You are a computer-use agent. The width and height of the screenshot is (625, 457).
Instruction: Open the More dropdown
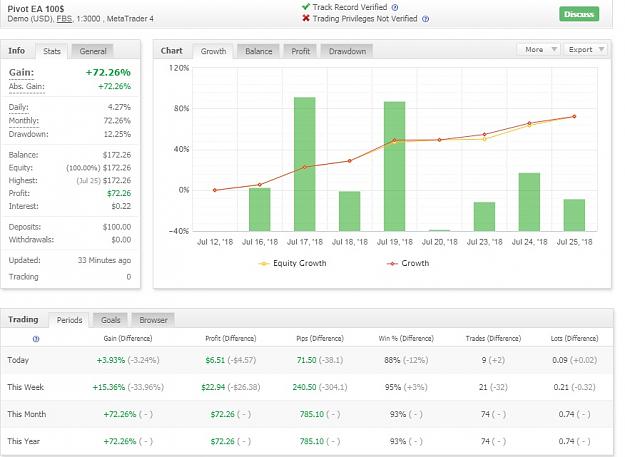click(x=539, y=49)
